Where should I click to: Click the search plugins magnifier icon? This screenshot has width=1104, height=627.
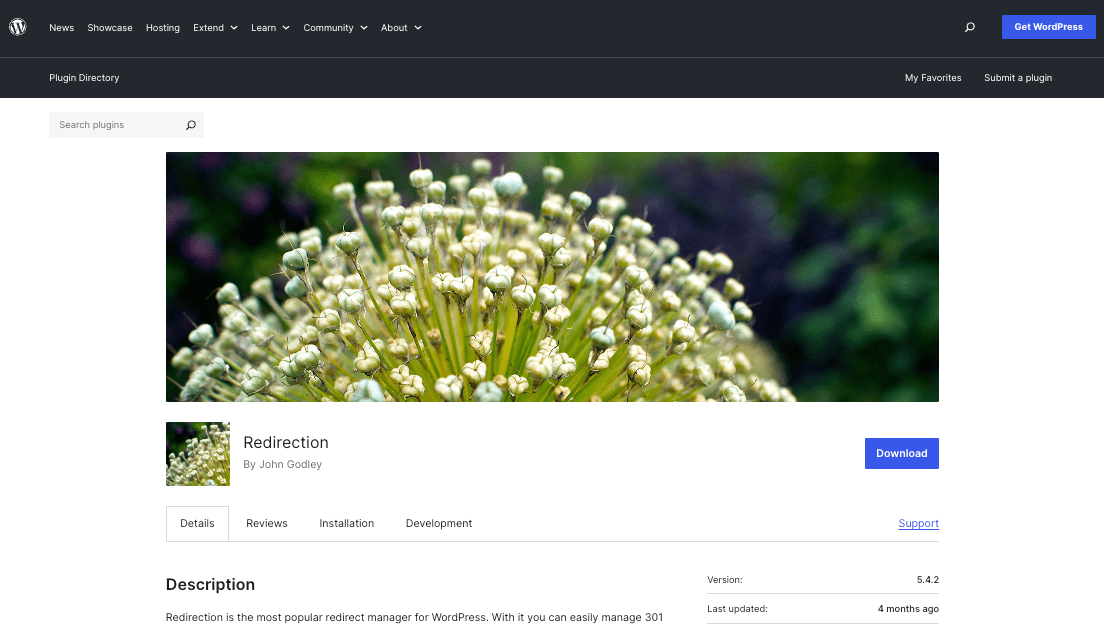click(191, 125)
